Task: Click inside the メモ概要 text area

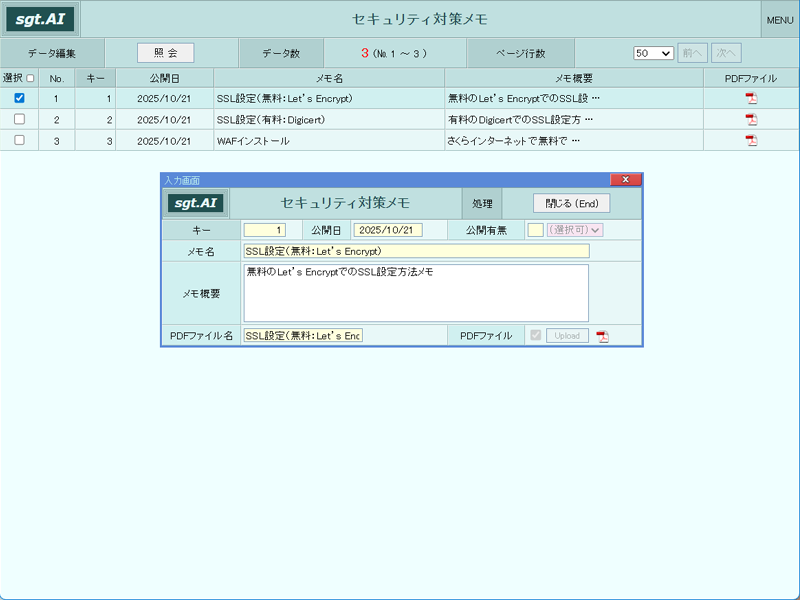Action: tap(416, 293)
